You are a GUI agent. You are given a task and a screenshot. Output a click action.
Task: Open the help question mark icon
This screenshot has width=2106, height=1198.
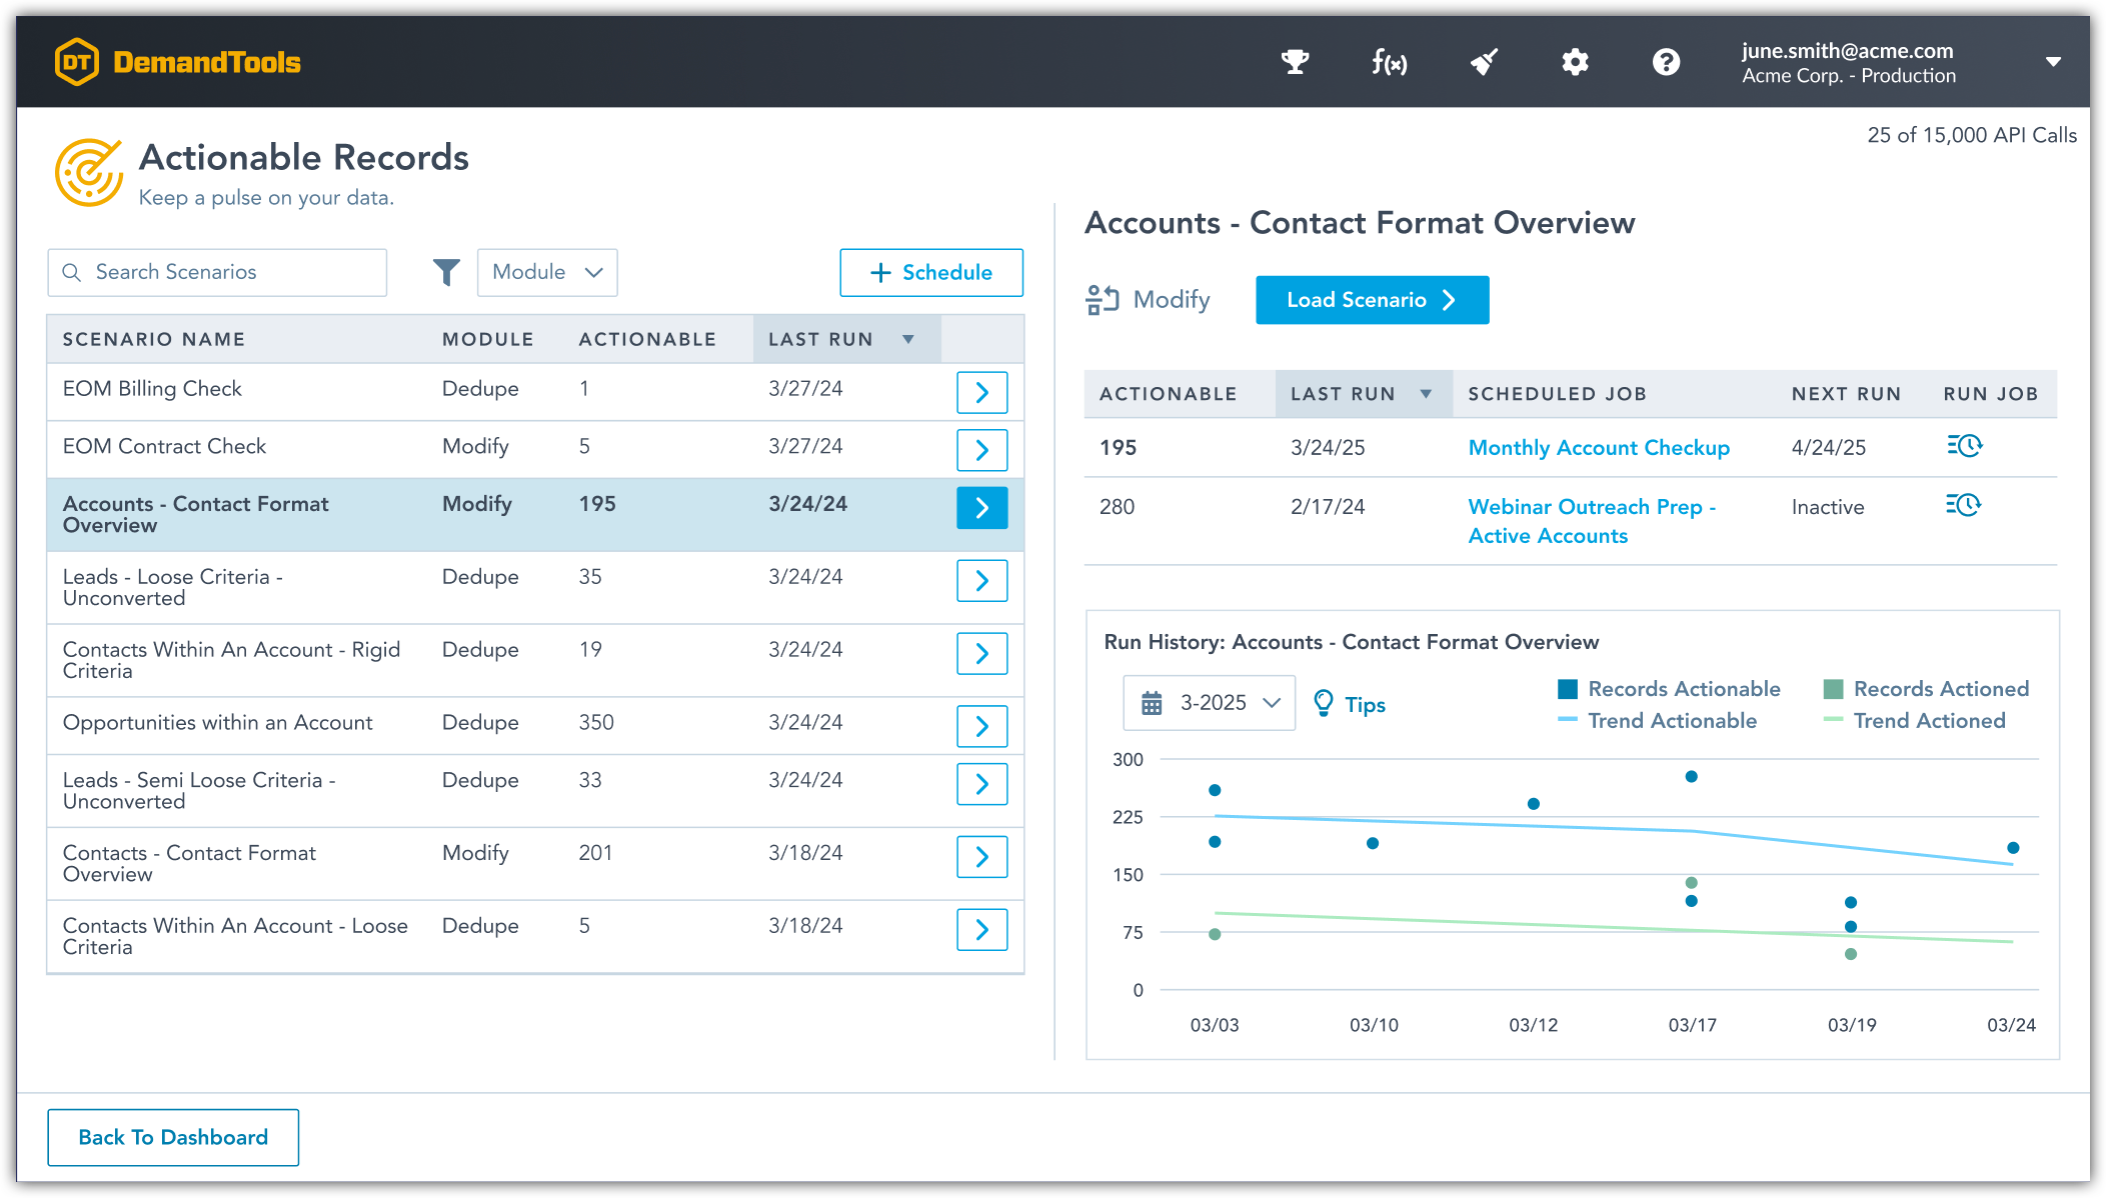point(1666,62)
